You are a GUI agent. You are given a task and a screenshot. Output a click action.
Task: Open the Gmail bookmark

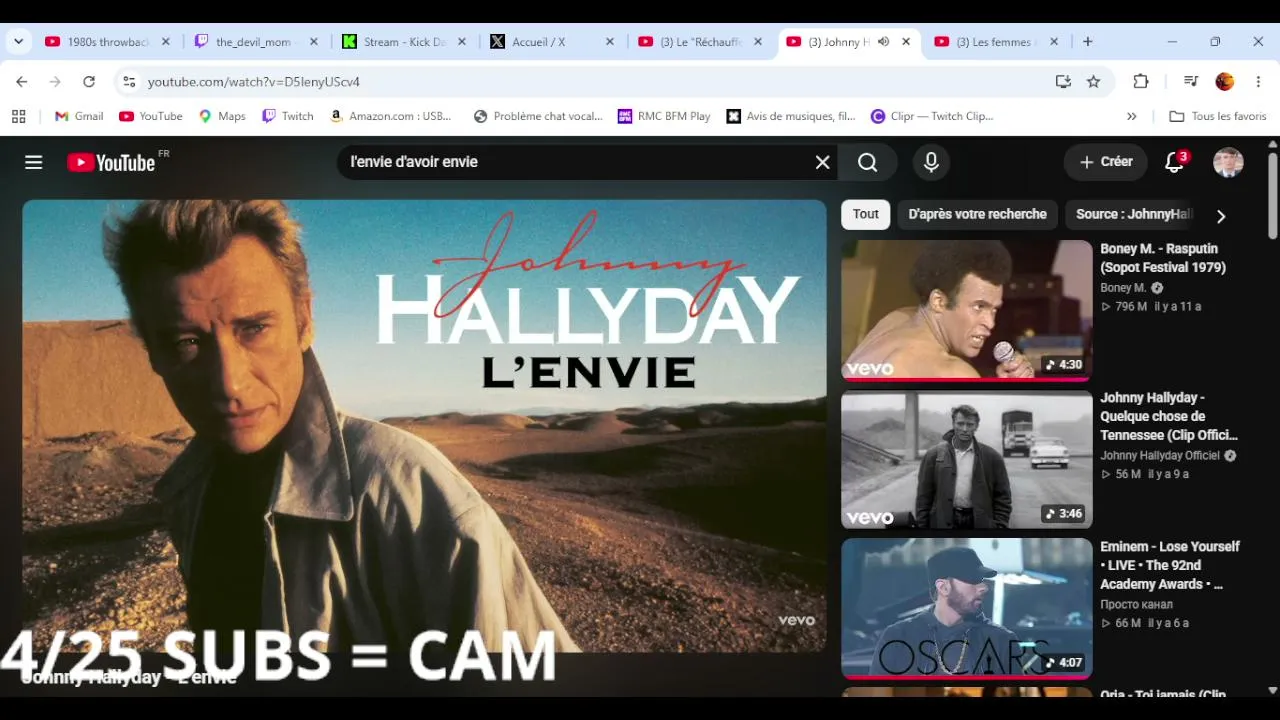(x=79, y=116)
